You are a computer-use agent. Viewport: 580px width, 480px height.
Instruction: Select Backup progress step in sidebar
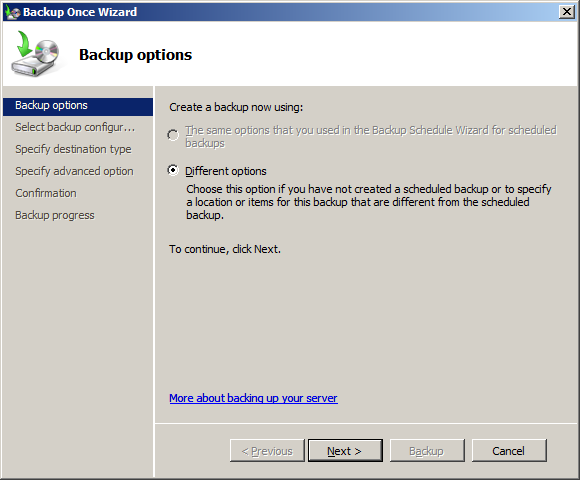click(55, 215)
